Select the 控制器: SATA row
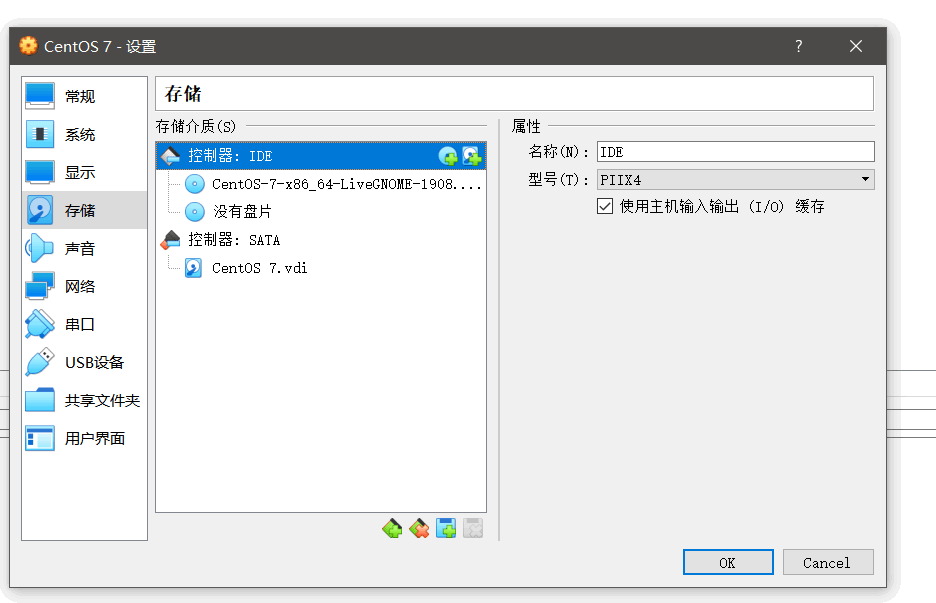This screenshot has width=936, height=603. pos(321,240)
